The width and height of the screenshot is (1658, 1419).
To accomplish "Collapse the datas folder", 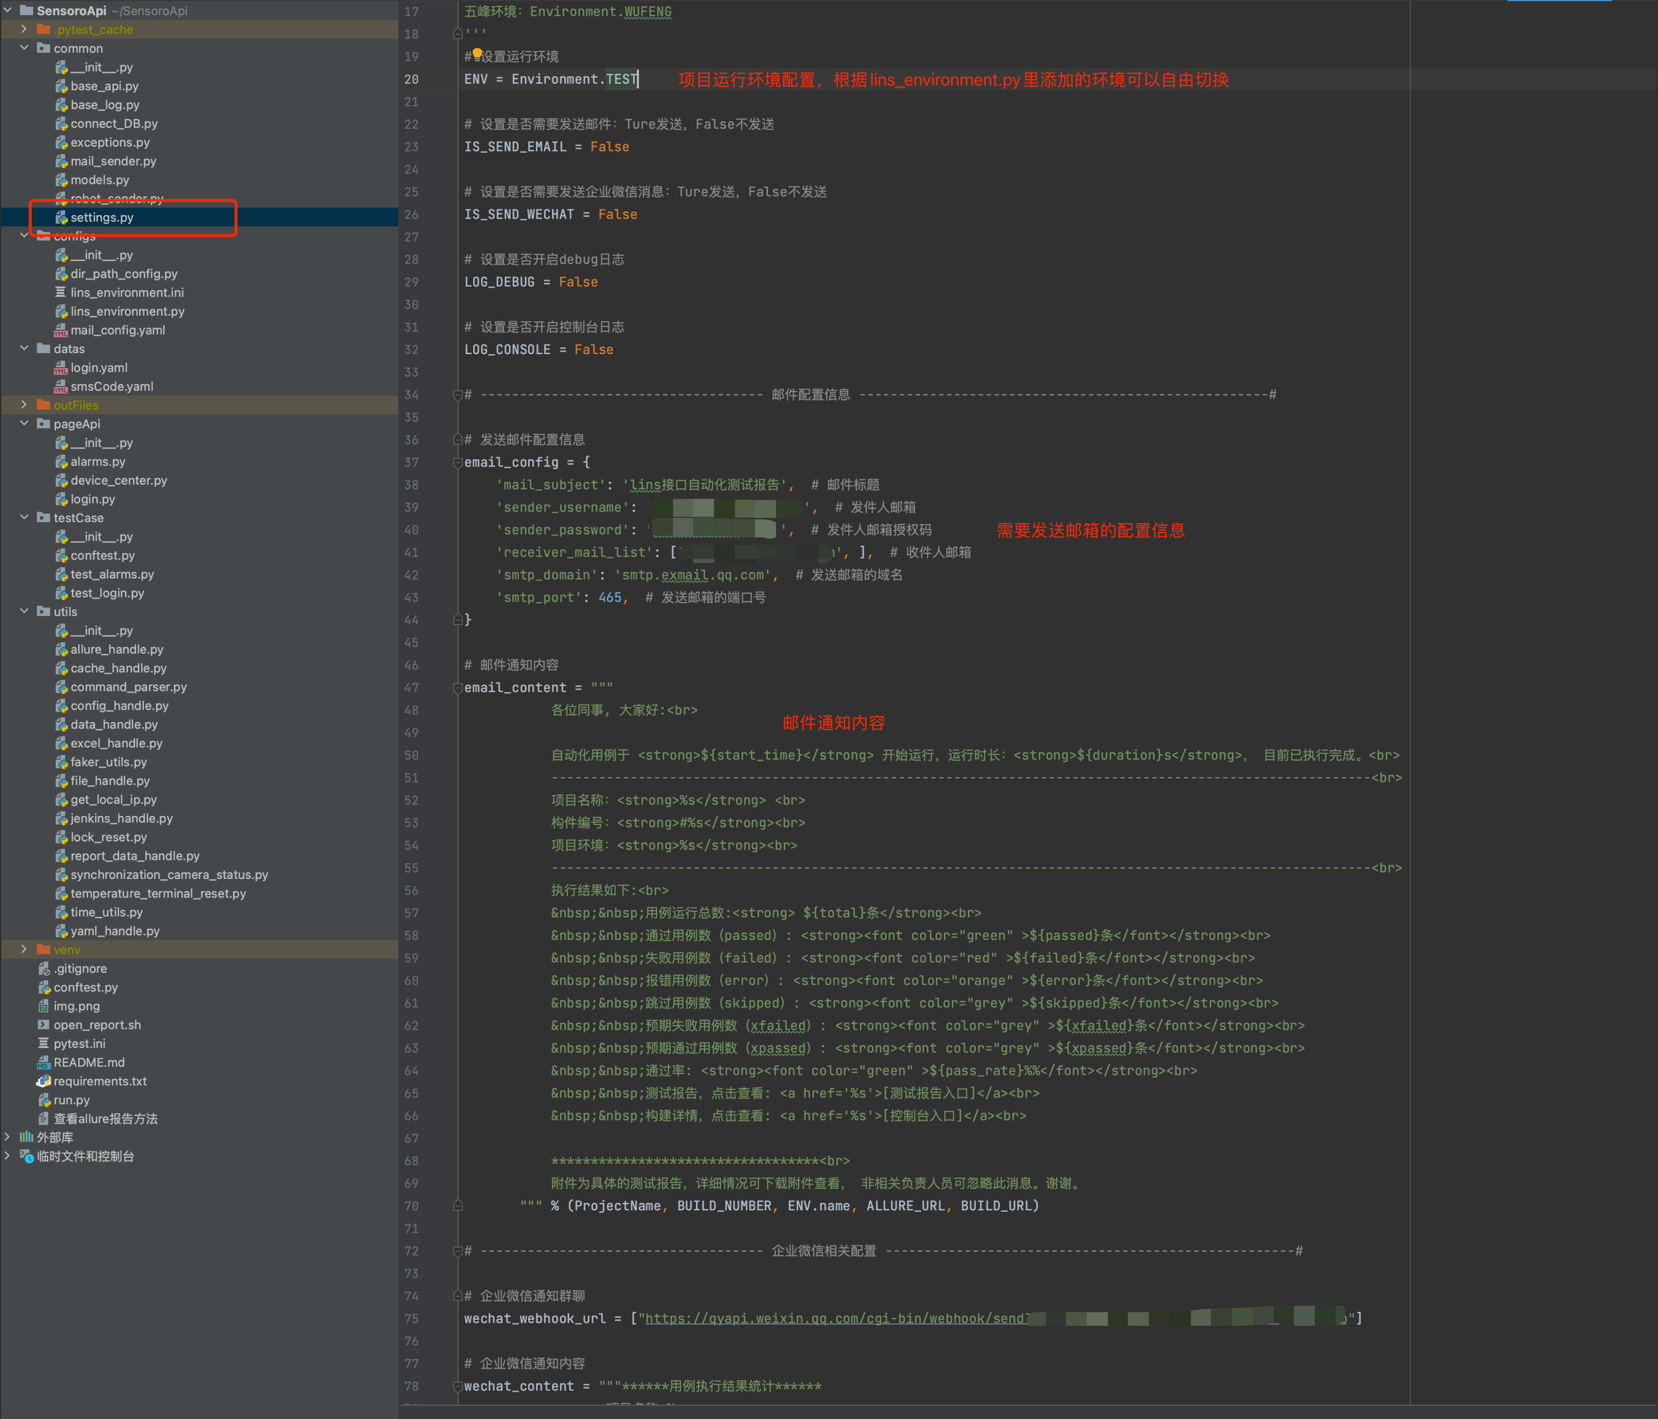I will pyautogui.click(x=24, y=349).
